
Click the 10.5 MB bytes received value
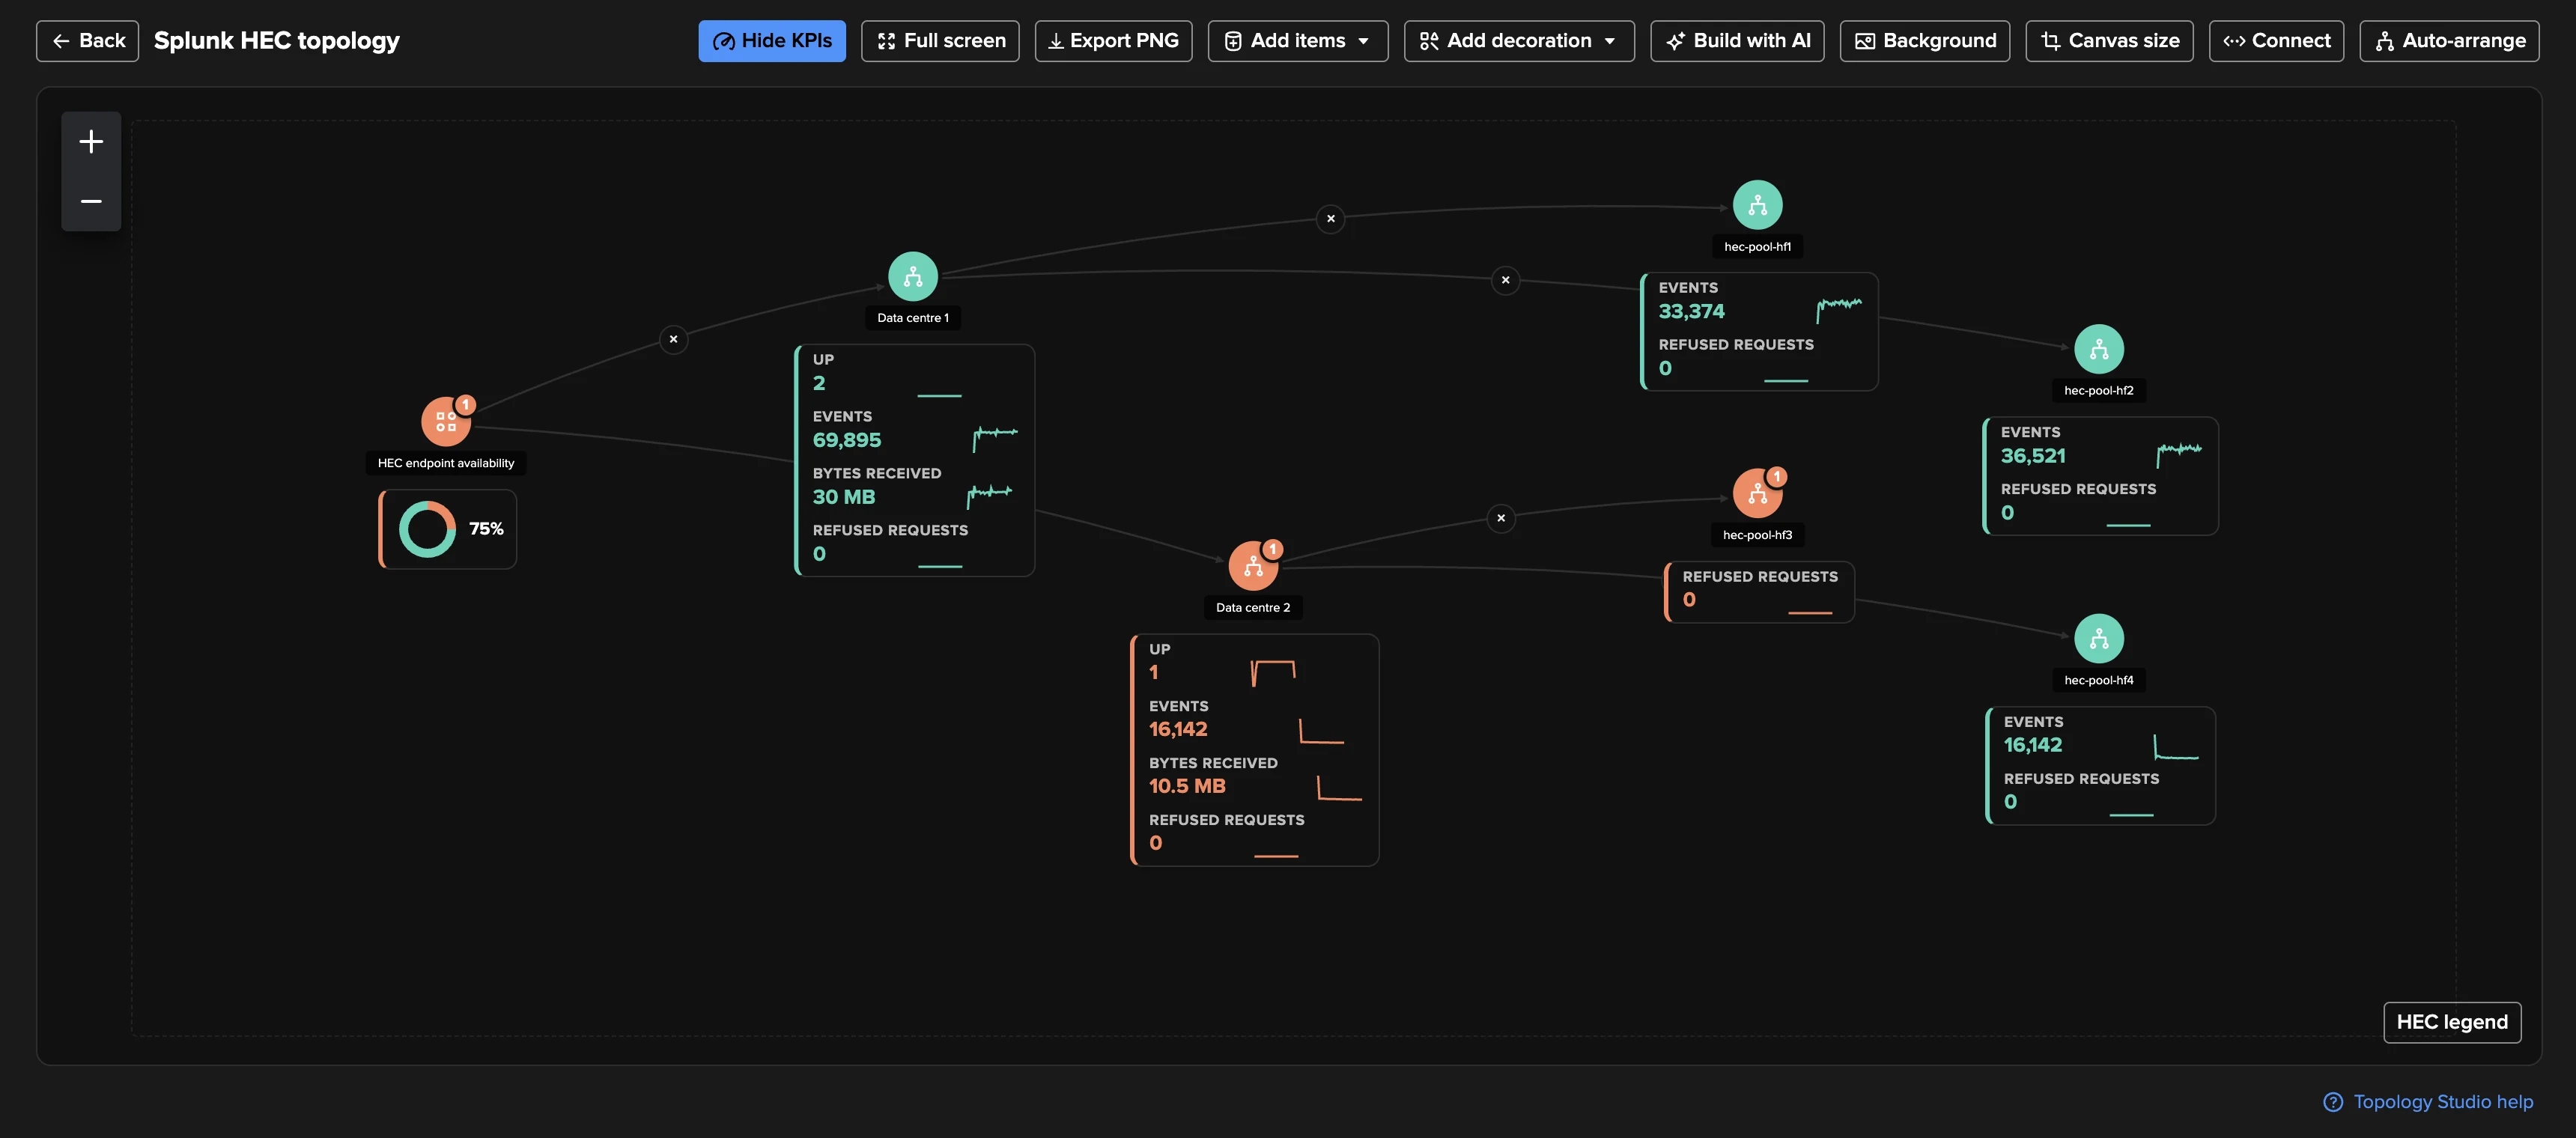click(1187, 786)
